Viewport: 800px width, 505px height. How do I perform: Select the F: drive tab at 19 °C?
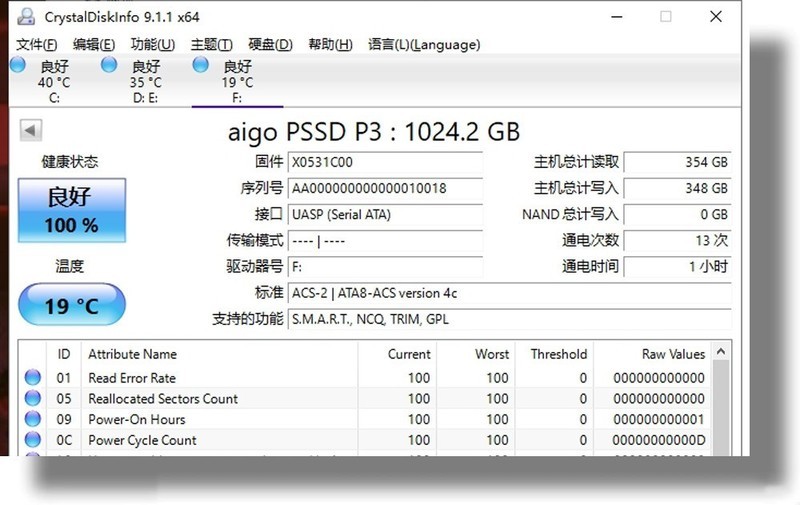237,81
